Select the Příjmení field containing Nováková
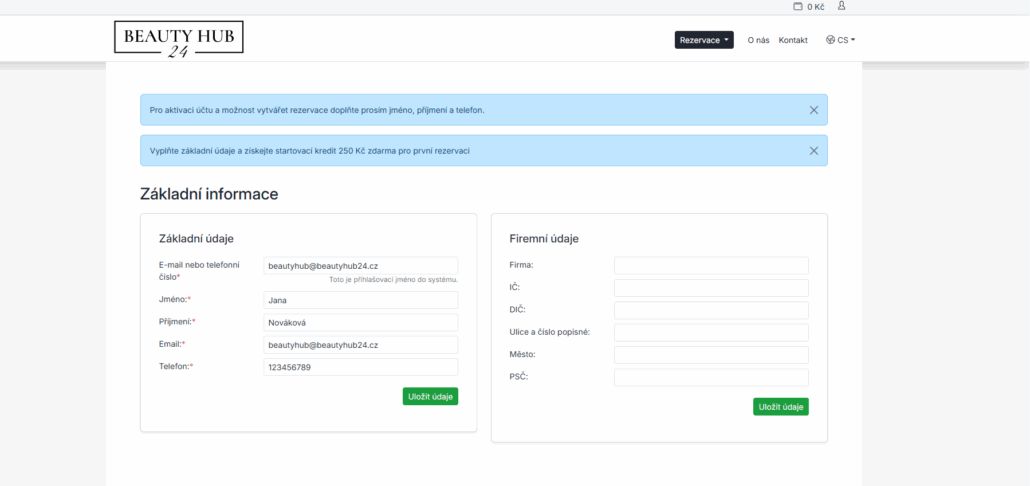This screenshot has height=486, width=1030. coord(360,323)
